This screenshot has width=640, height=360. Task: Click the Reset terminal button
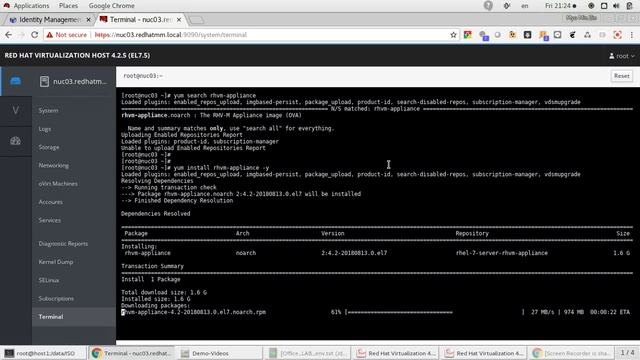621,76
